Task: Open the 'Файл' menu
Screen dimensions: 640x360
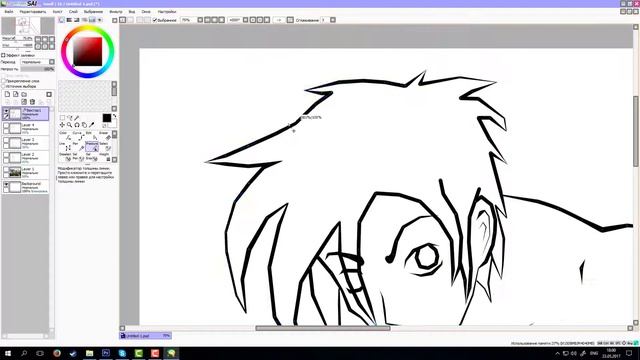Action: coord(9,12)
